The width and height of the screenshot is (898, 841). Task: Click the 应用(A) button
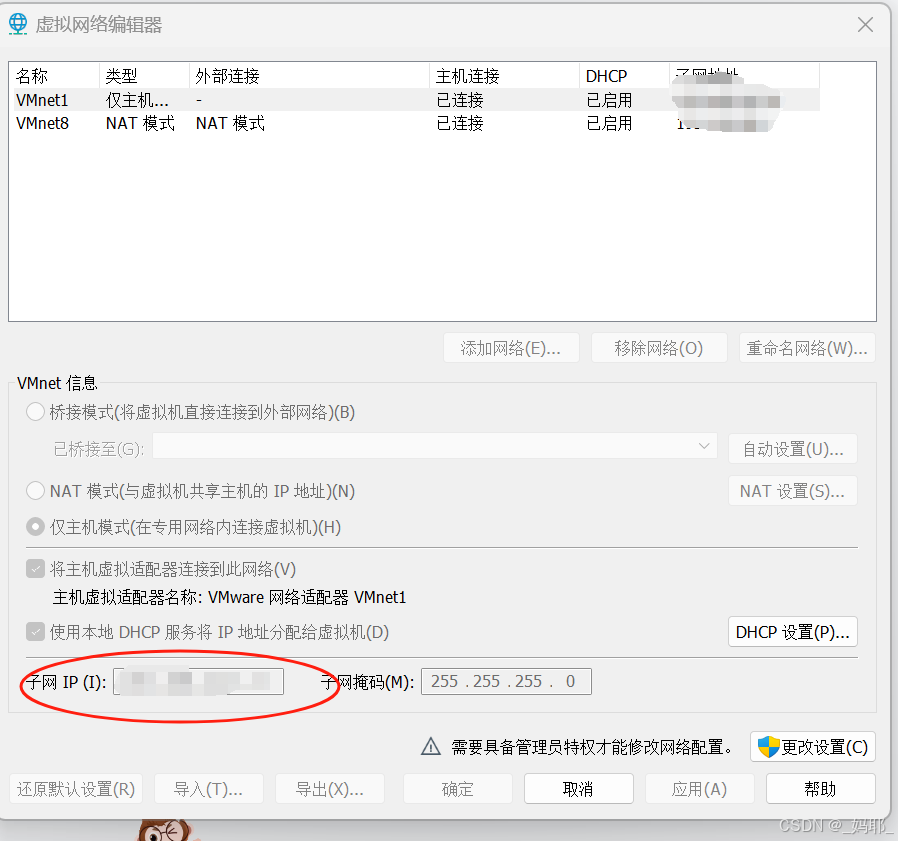pyautogui.click(x=699, y=789)
